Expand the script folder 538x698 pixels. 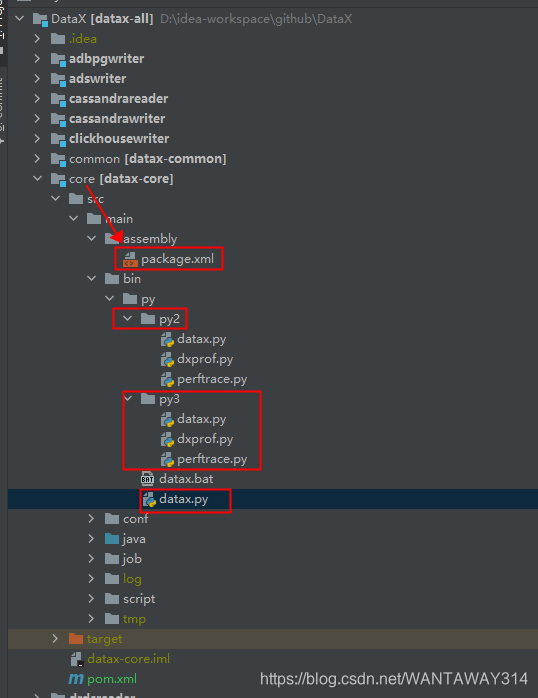[92, 599]
